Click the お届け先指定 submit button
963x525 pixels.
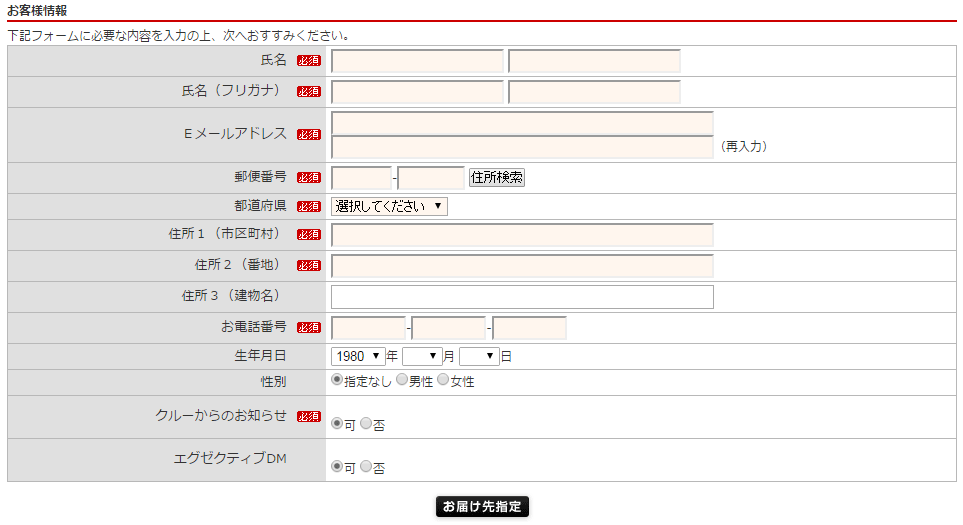(x=482, y=507)
